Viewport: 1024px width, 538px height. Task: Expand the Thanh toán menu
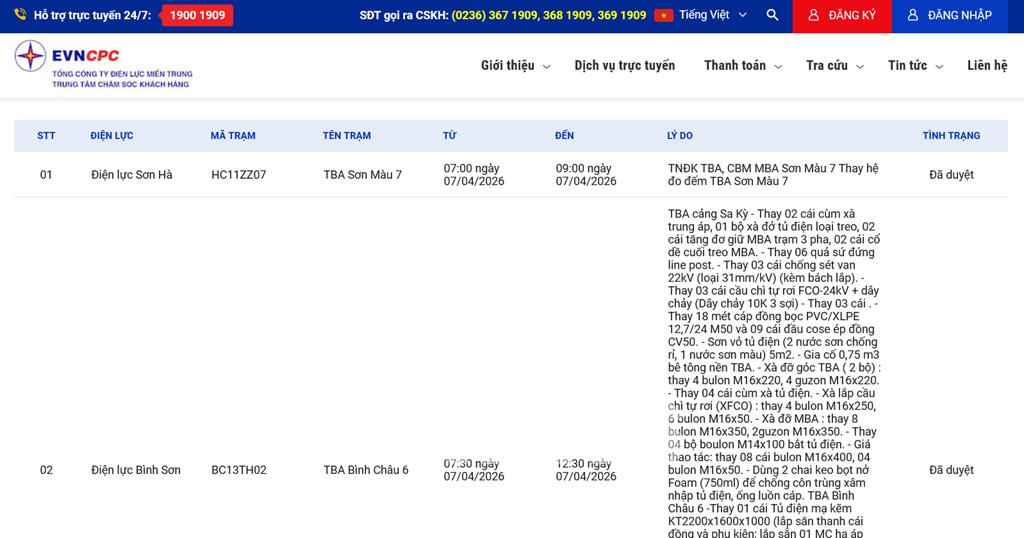[741, 66]
